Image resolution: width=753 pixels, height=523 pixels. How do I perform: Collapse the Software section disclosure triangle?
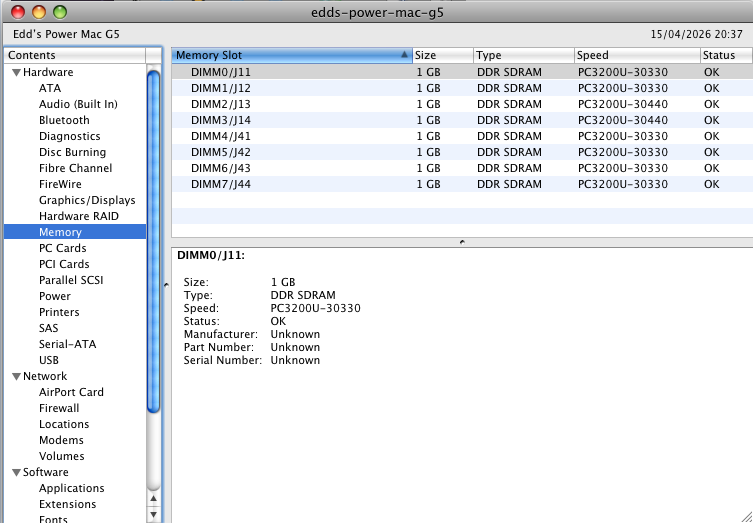coord(16,473)
